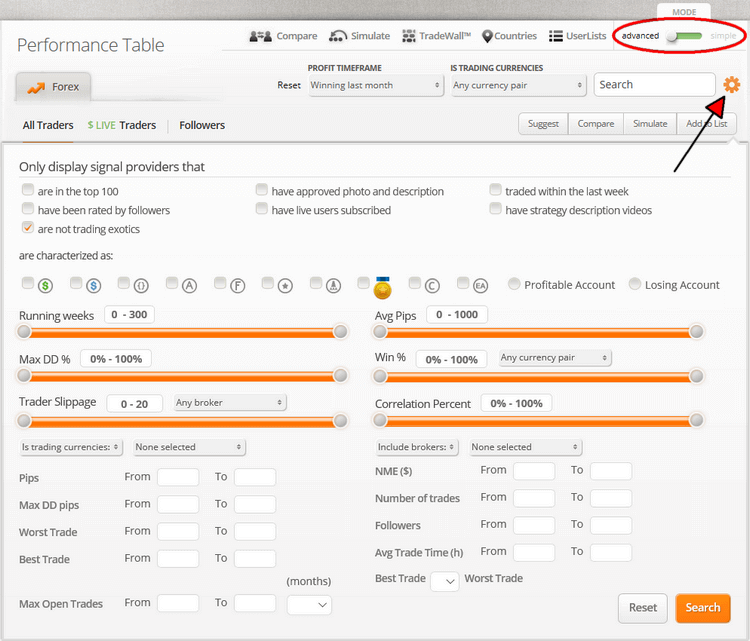
Task: Click the curly braces badge icon
Action: (141, 286)
